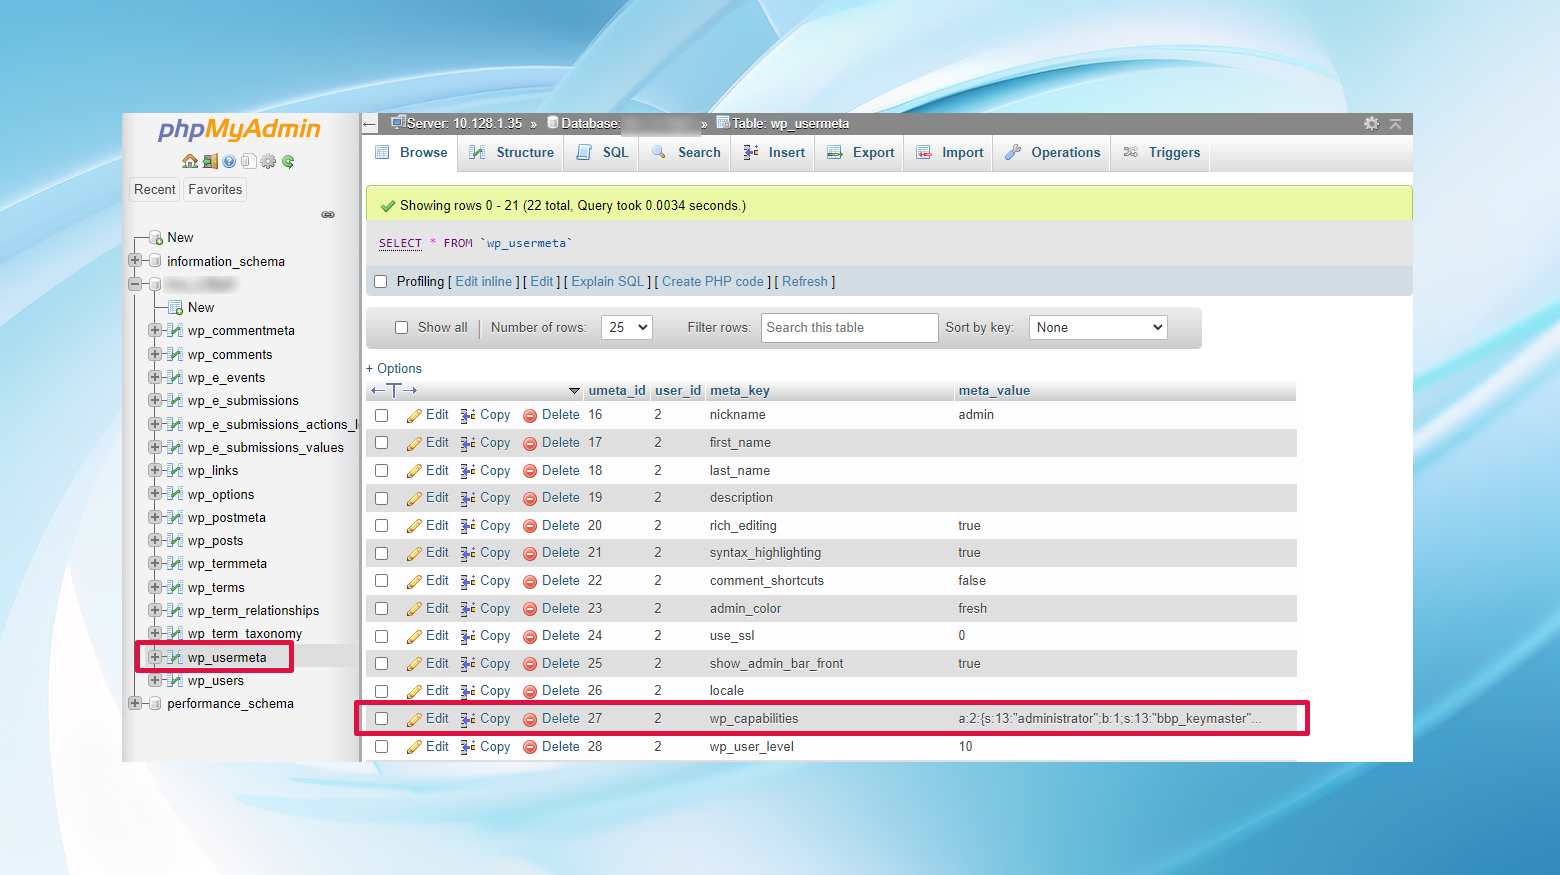Expand the information_schema database node
Screen dimensions: 1560x875
point(135,261)
